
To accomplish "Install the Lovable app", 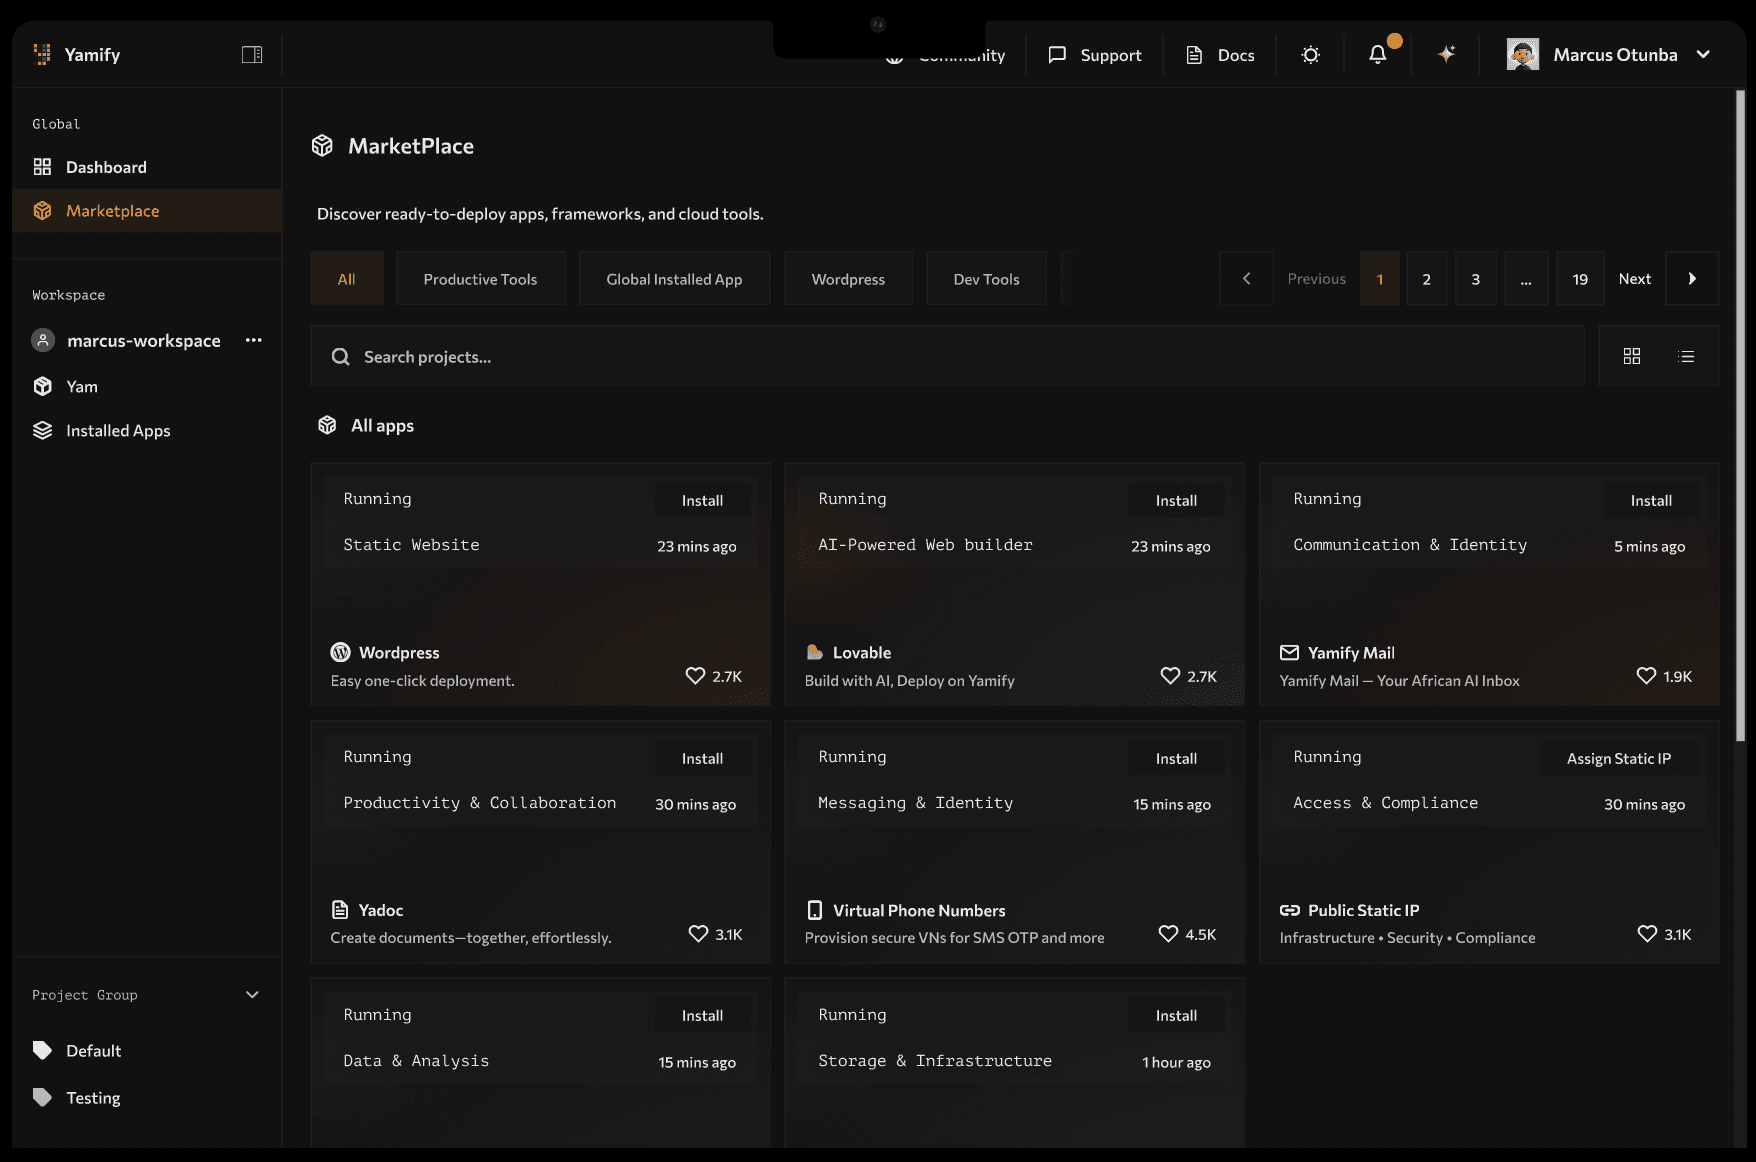I will point(1176,501).
